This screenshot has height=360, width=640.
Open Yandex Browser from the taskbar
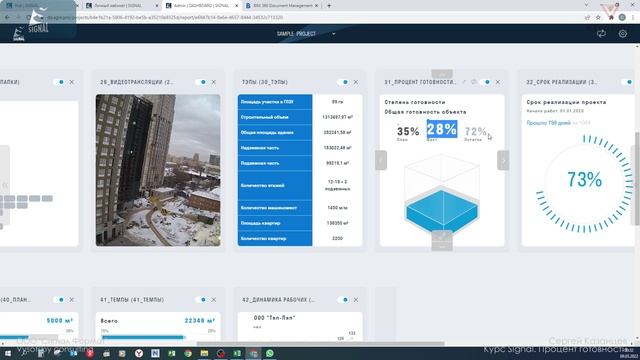coord(139,353)
